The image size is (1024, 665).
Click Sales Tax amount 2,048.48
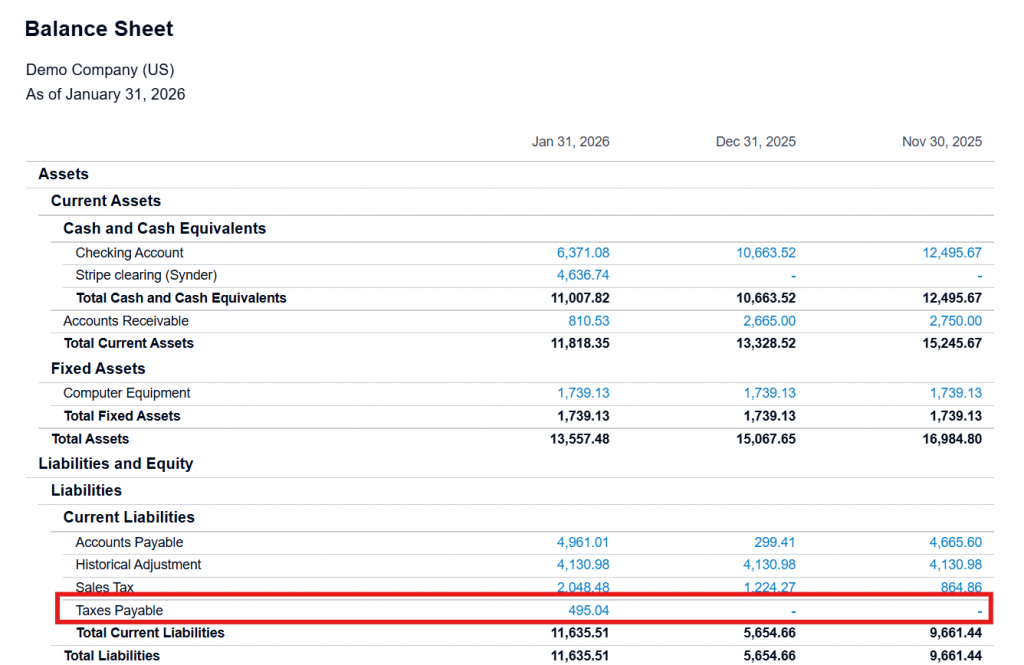click(x=582, y=588)
